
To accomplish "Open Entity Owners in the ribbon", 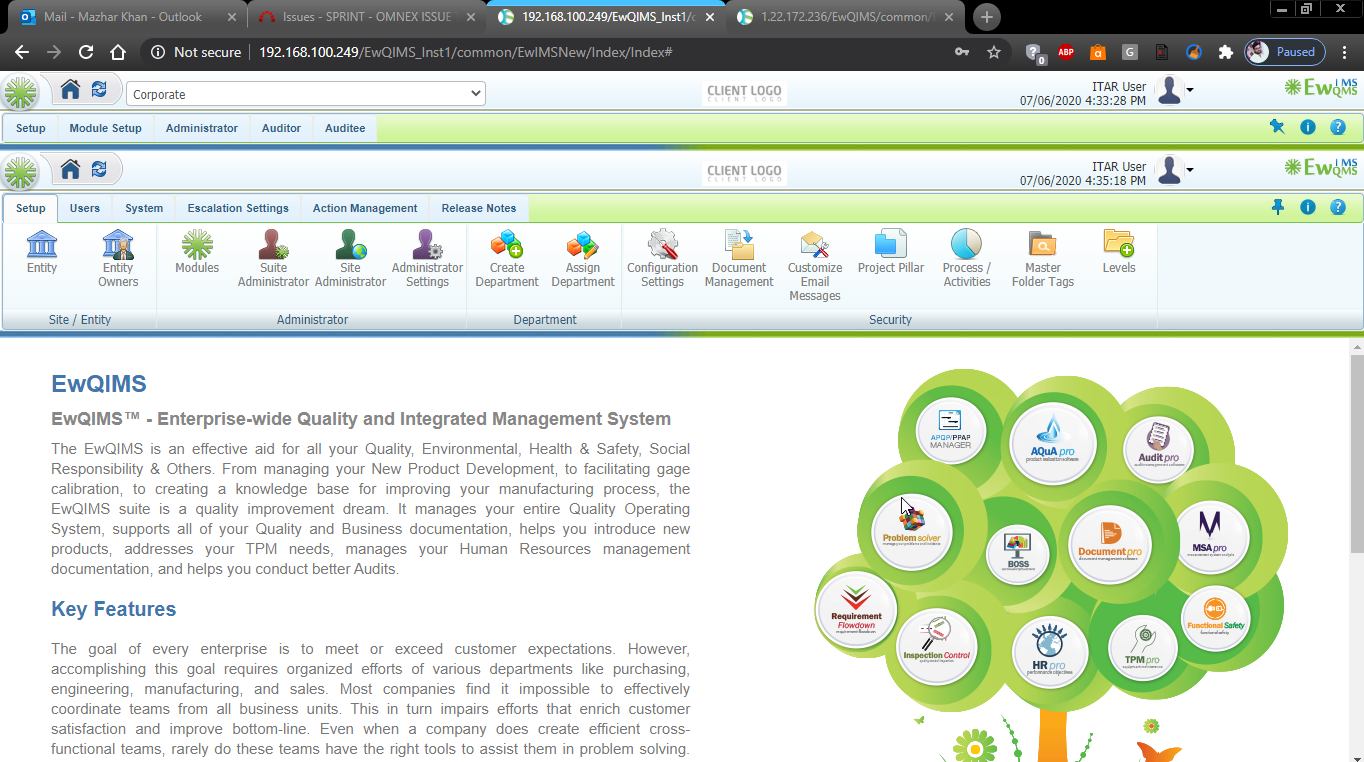I will pyautogui.click(x=118, y=259).
